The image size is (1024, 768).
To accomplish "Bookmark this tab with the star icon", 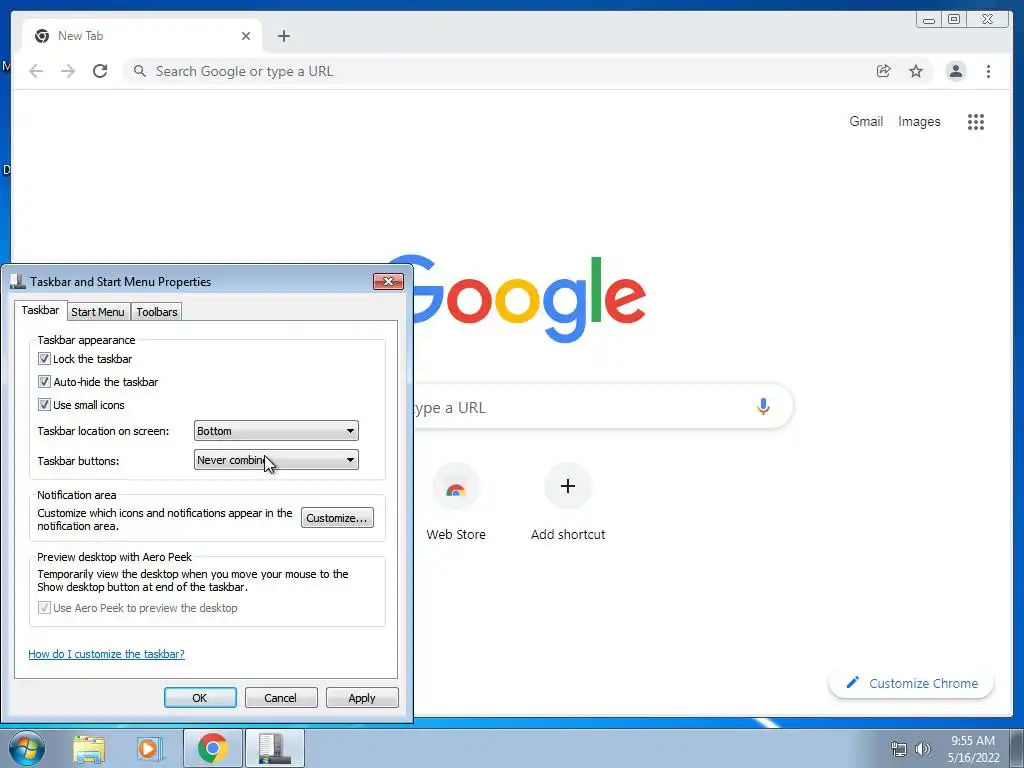I will pyautogui.click(x=916, y=71).
